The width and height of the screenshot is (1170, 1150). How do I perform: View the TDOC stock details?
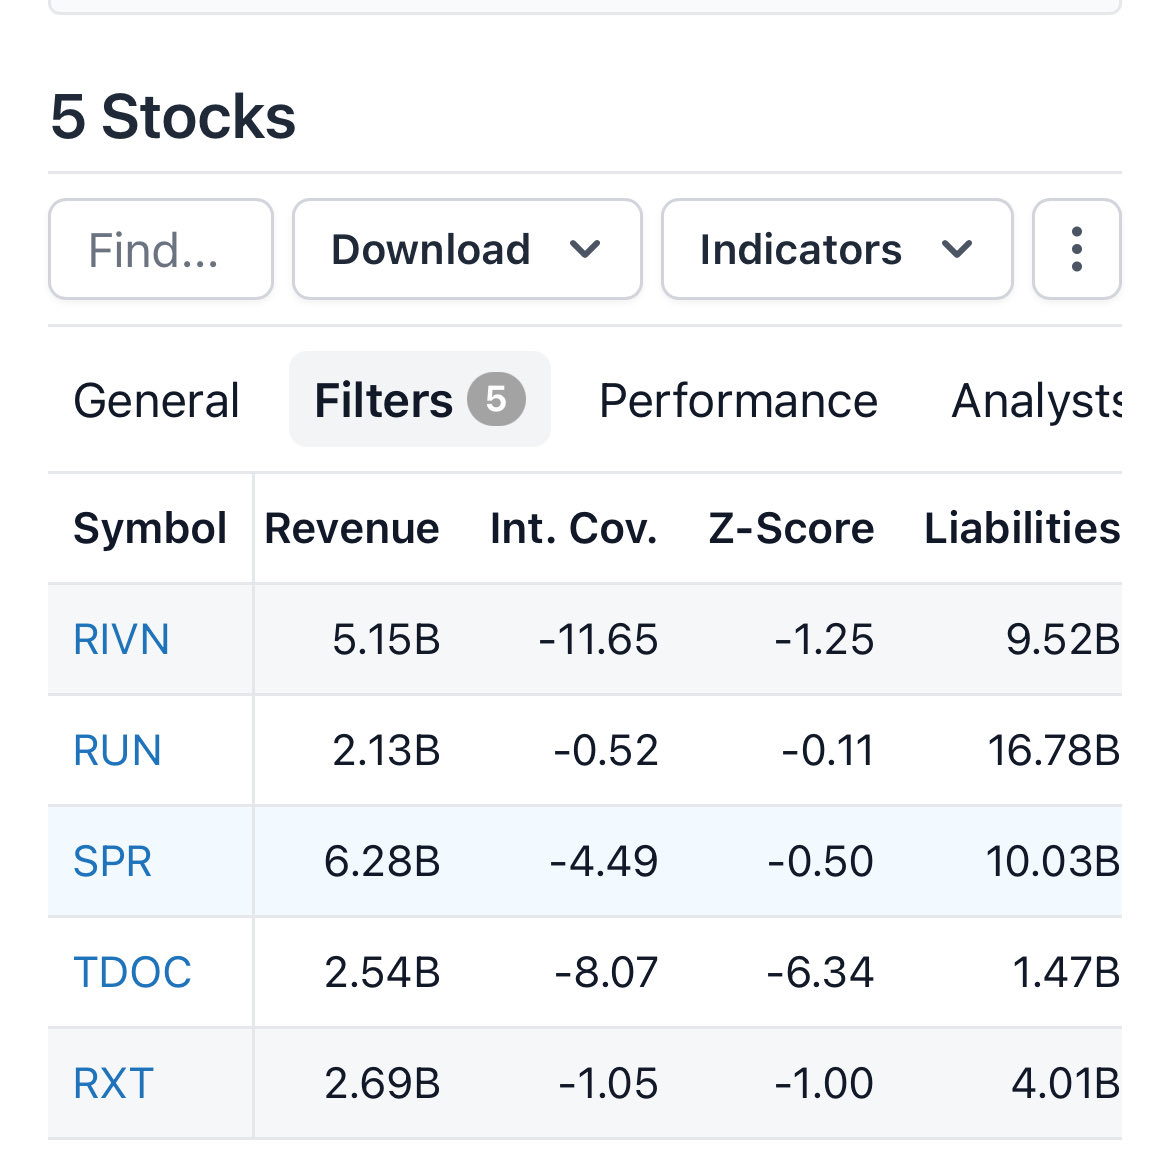[x=132, y=972]
